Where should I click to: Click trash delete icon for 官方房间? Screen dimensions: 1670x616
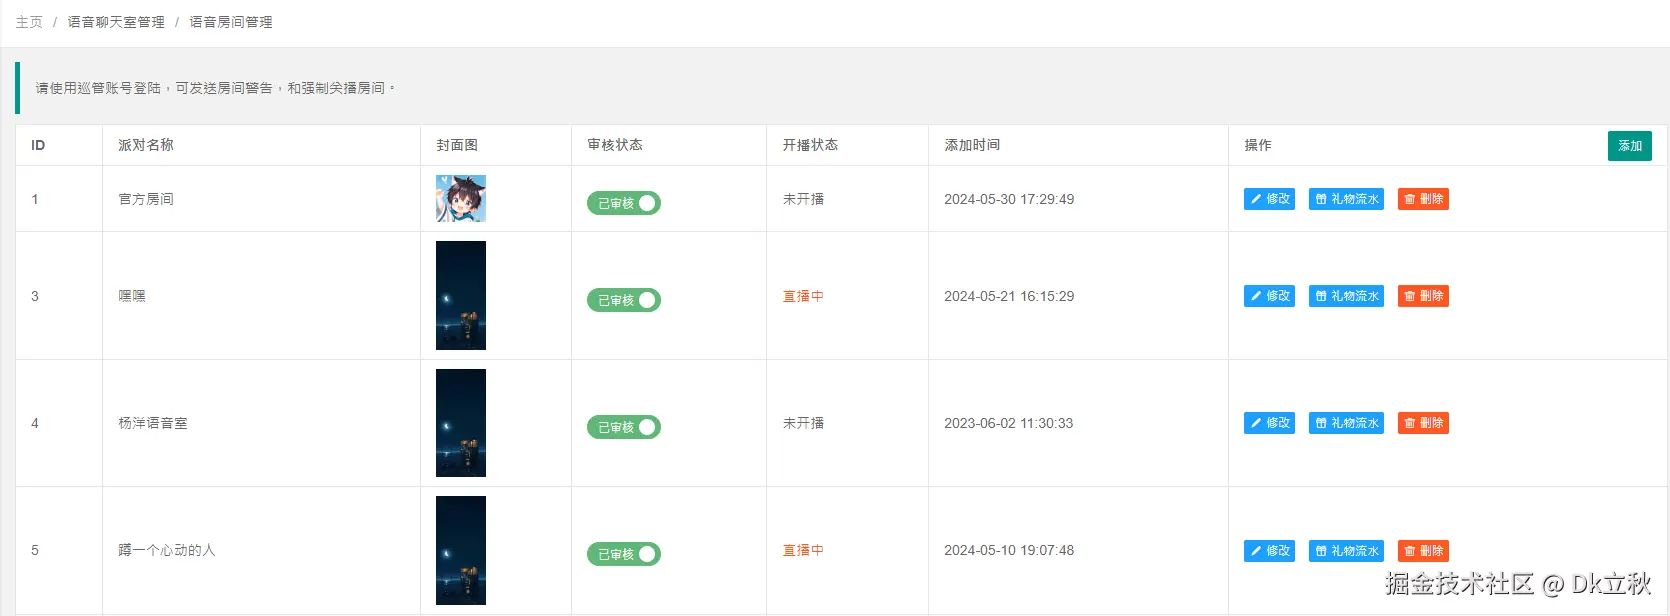click(x=1410, y=199)
